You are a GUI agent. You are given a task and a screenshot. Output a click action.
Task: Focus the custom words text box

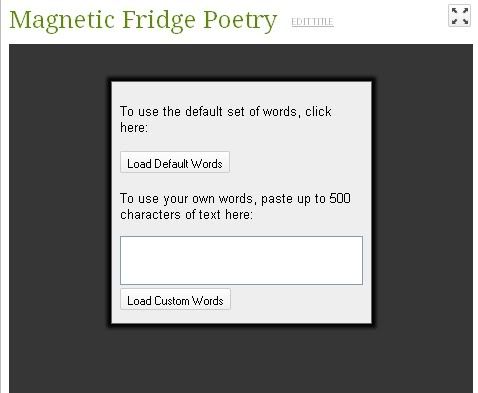pyautogui.click(x=241, y=260)
